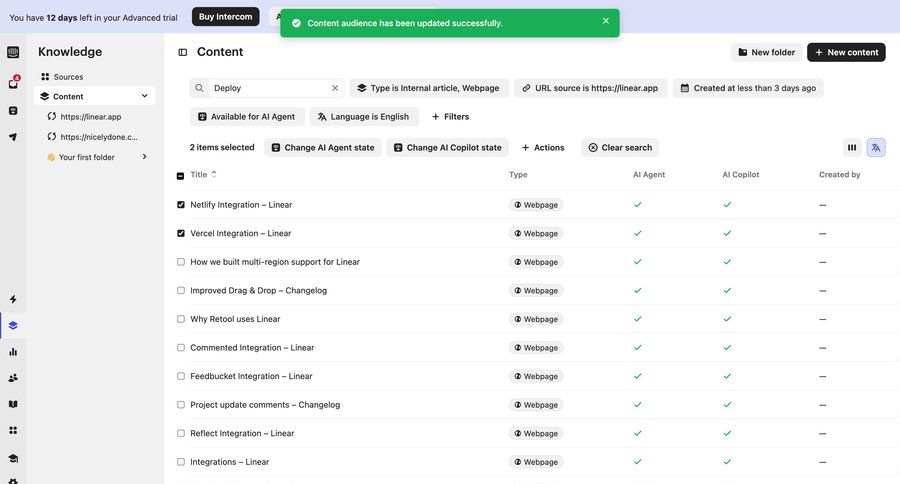This screenshot has height=484, width=900.
Task: Click the Created by column header
Action: pyautogui.click(x=839, y=175)
